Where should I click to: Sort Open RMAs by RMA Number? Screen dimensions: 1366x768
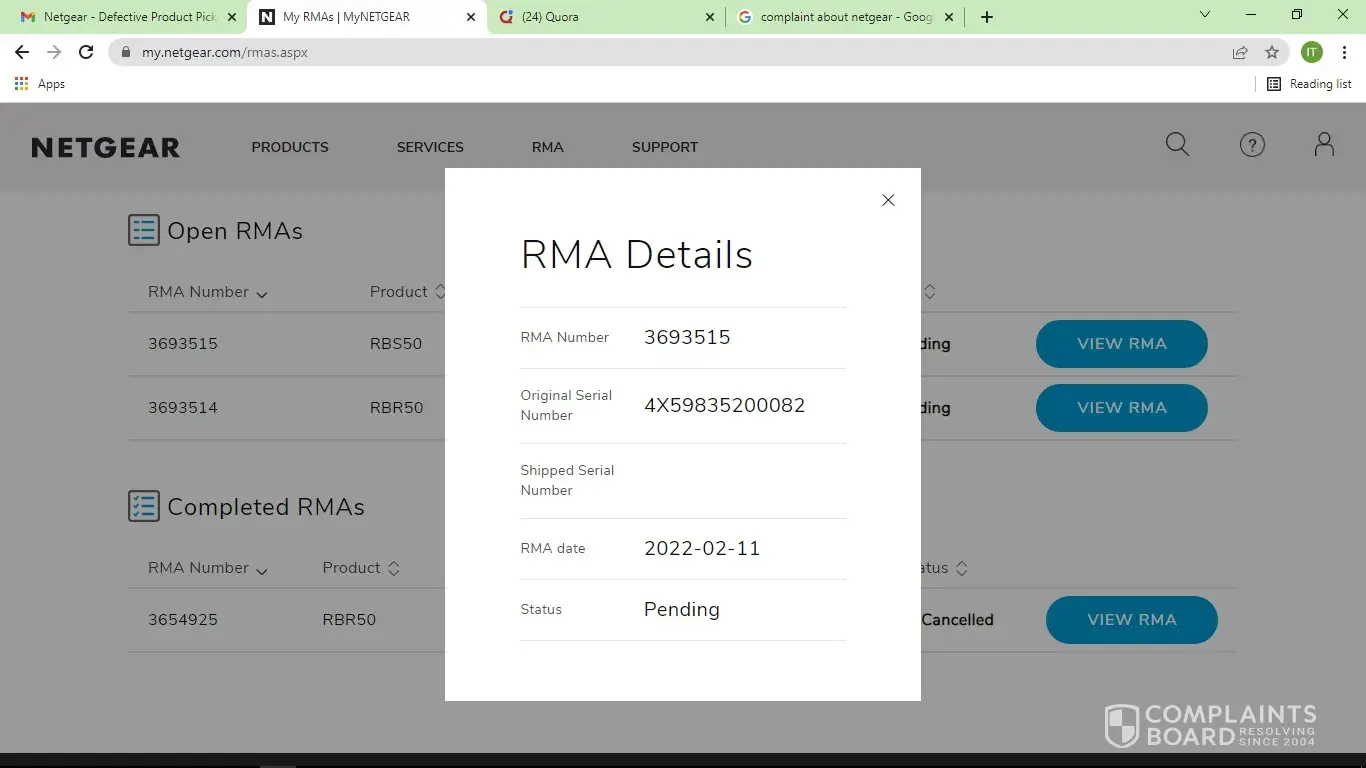pos(207,293)
